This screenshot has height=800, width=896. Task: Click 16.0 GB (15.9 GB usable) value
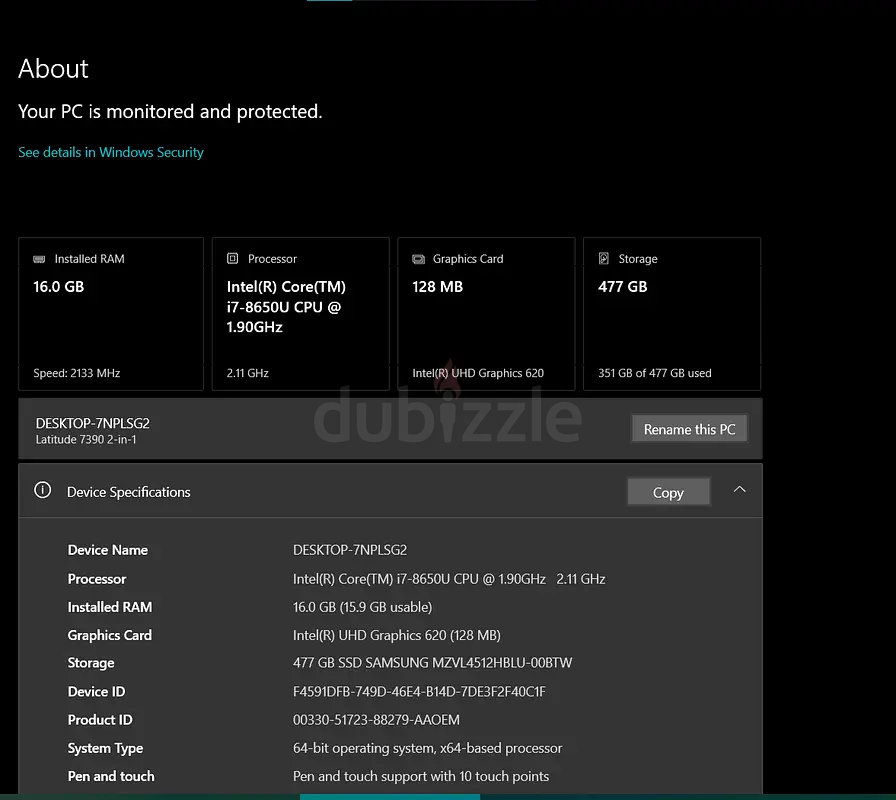pos(362,607)
